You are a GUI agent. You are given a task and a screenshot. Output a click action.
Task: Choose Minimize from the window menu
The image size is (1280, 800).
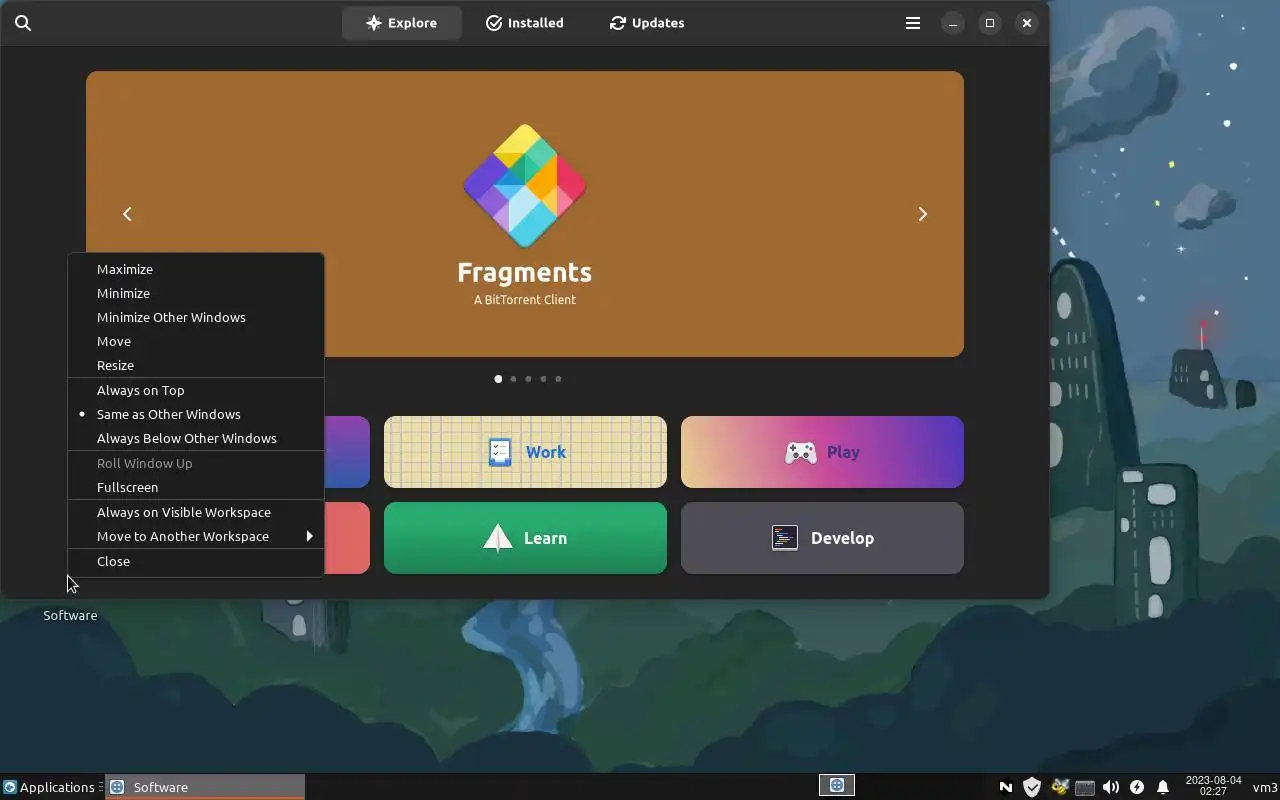[x=196, y=293]
